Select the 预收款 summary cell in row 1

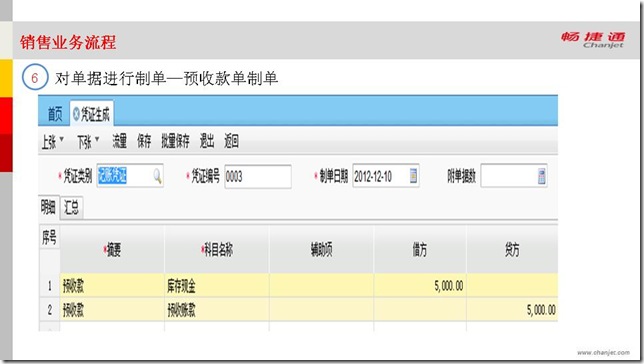(x=112, y=286)
